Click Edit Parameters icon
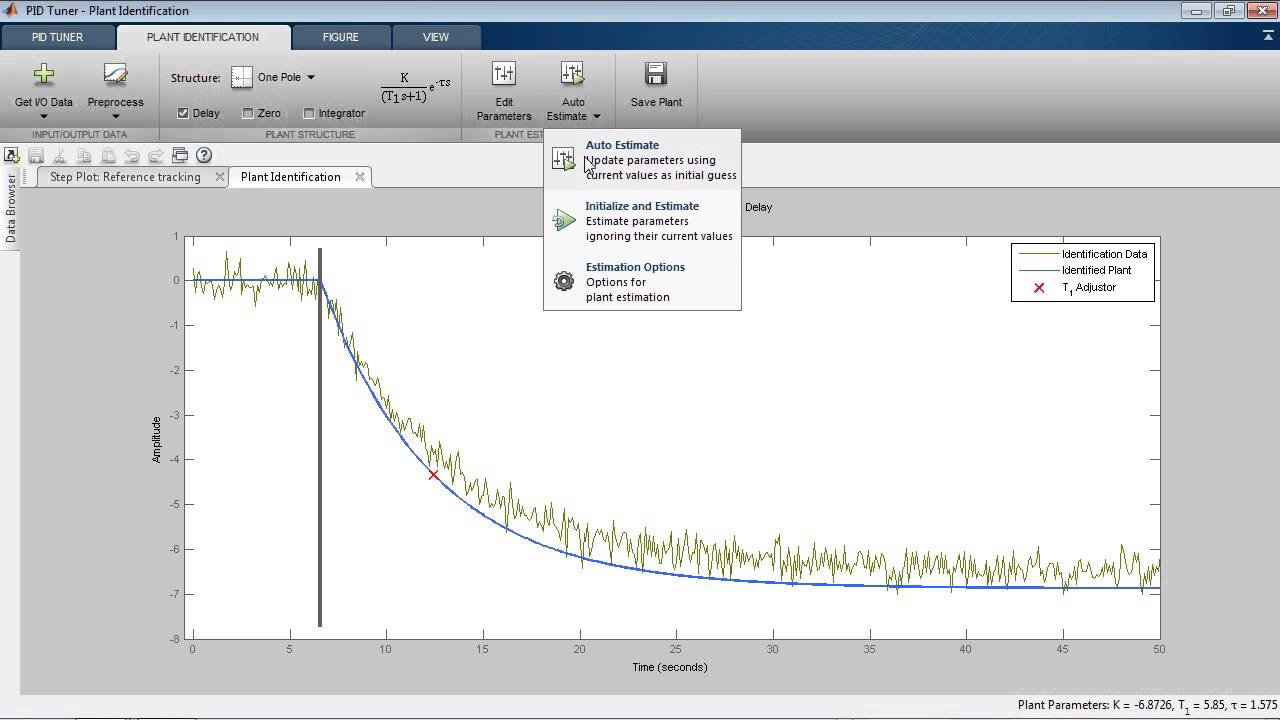This screenshot has height=720, width=1280. click(x=504, y=74)
